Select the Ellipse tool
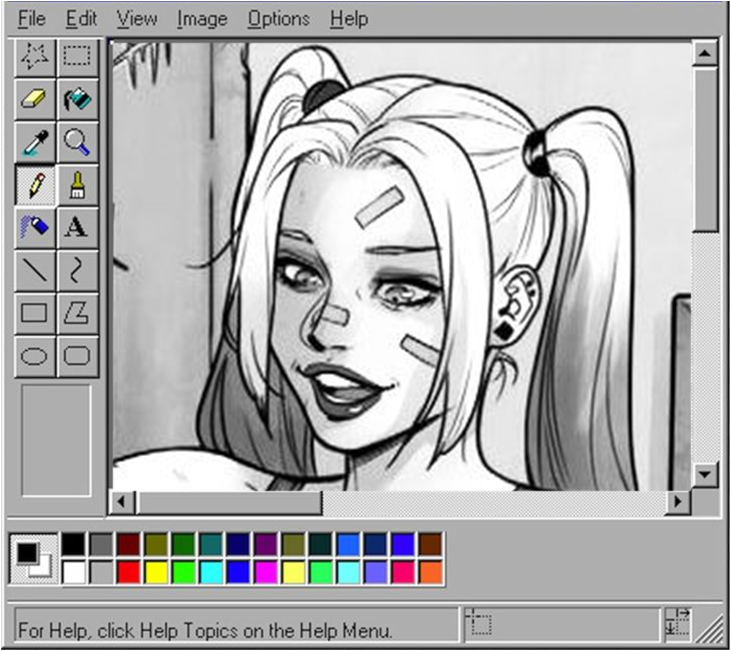 click(x=35, y=356)
